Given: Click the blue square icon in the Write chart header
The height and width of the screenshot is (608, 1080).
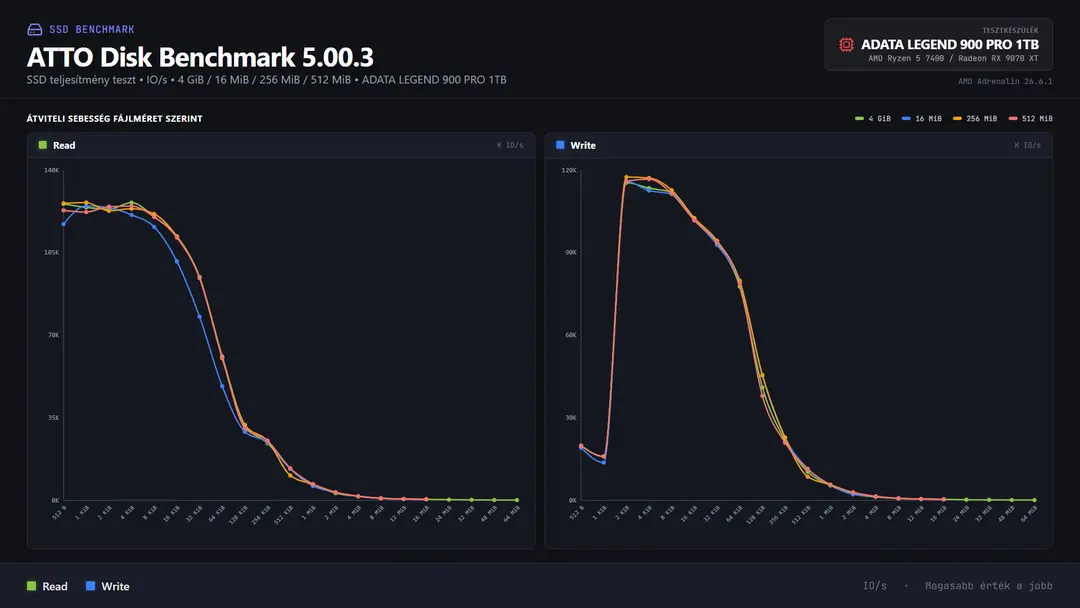Looking at the screenshot, I should click(560, 145).
